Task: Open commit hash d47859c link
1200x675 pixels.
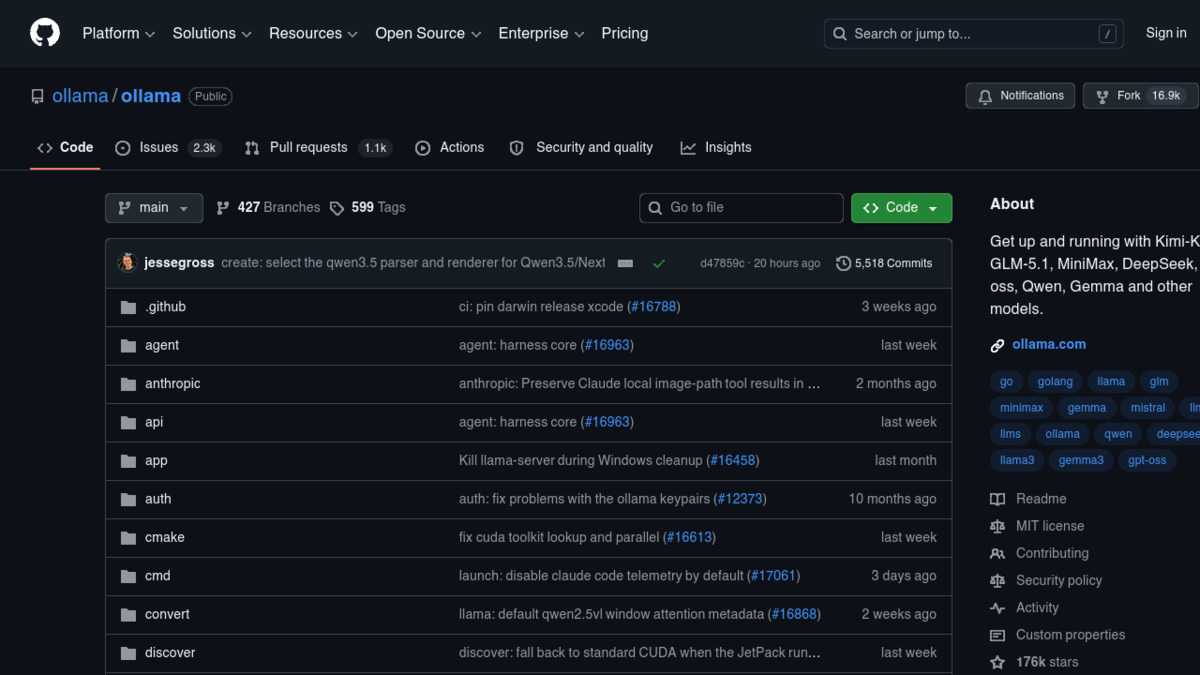Action: pyautogui.click(x=722, y=264)
